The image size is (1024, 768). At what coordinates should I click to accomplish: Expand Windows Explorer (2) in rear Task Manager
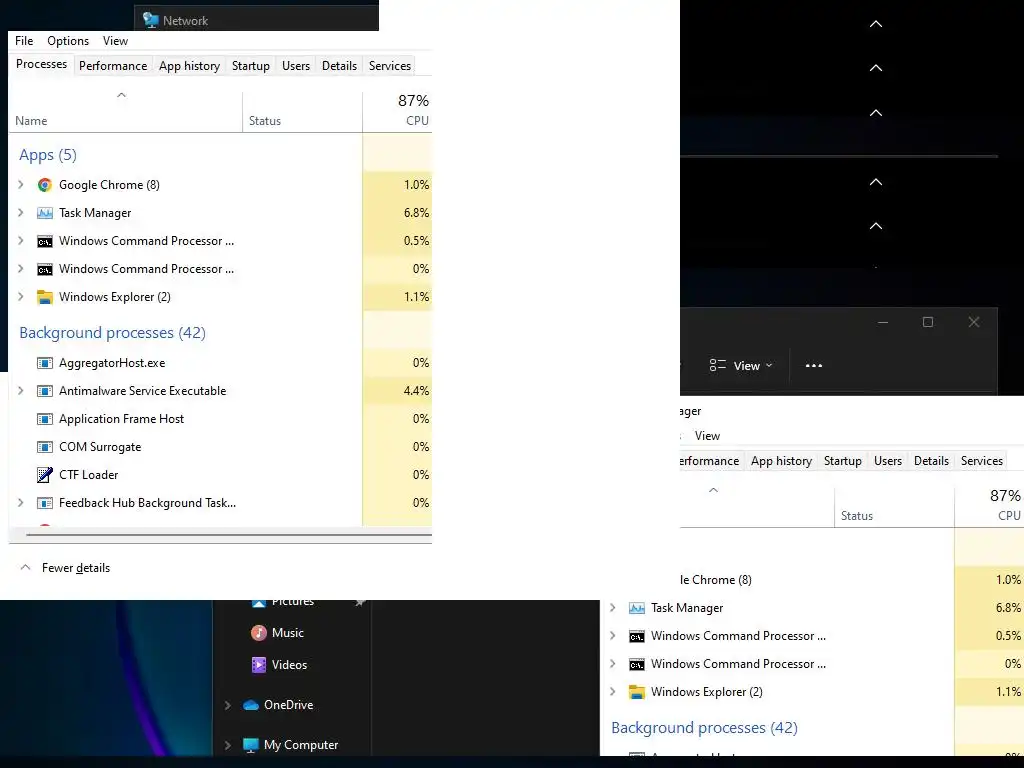(x=613, y=692)
